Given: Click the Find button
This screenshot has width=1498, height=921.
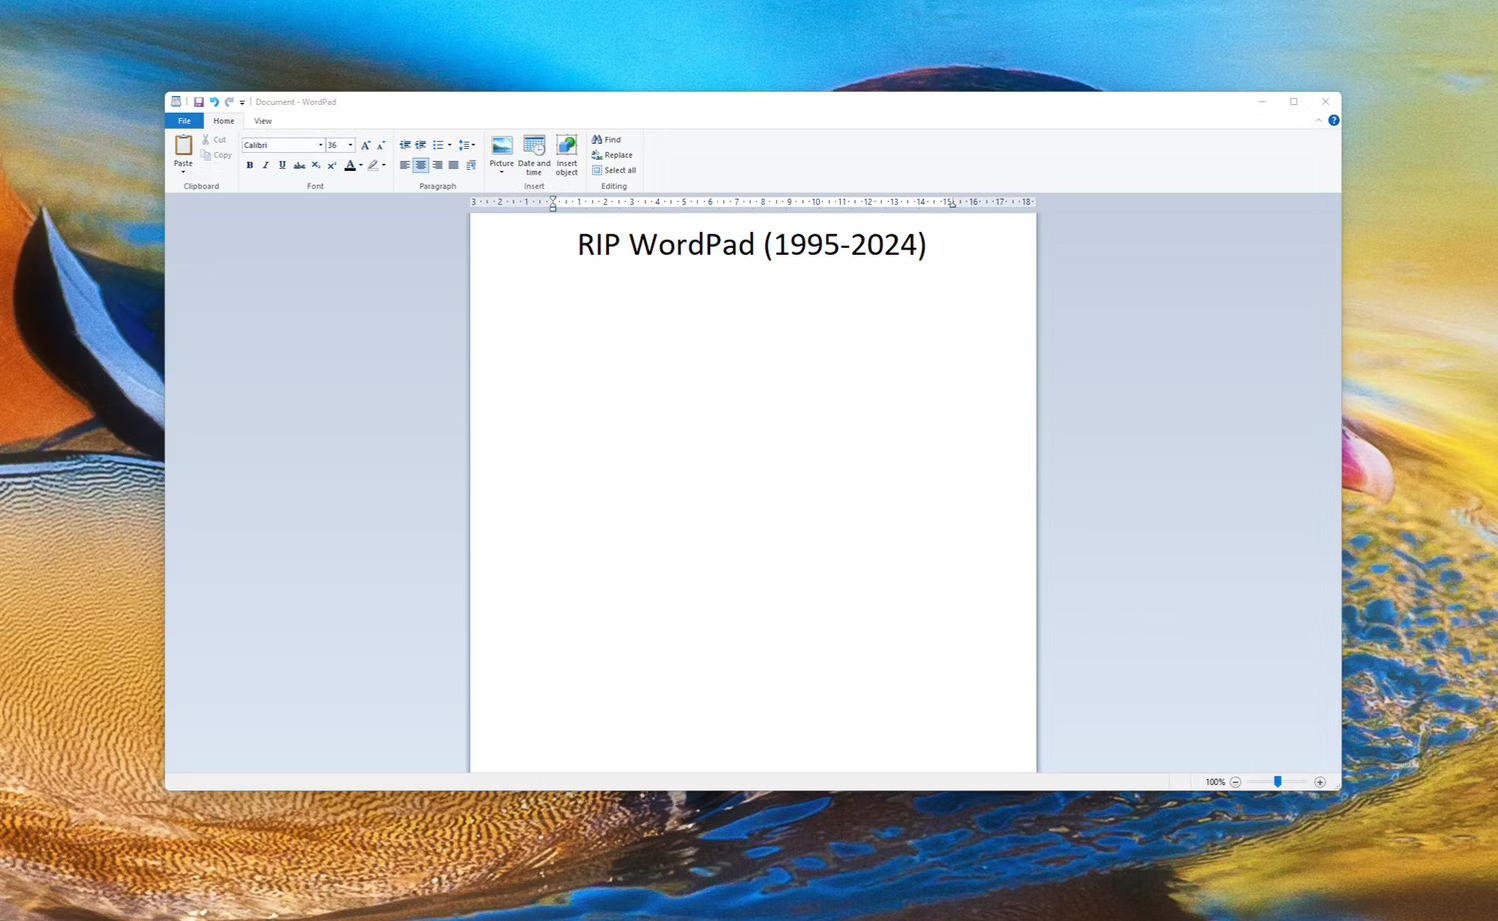Looking at the screenshot, I should [607, 140].
